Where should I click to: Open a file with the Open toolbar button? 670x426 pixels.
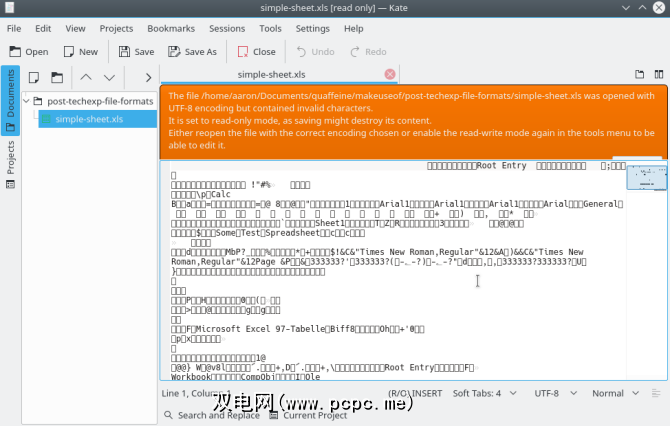(29, 52)
